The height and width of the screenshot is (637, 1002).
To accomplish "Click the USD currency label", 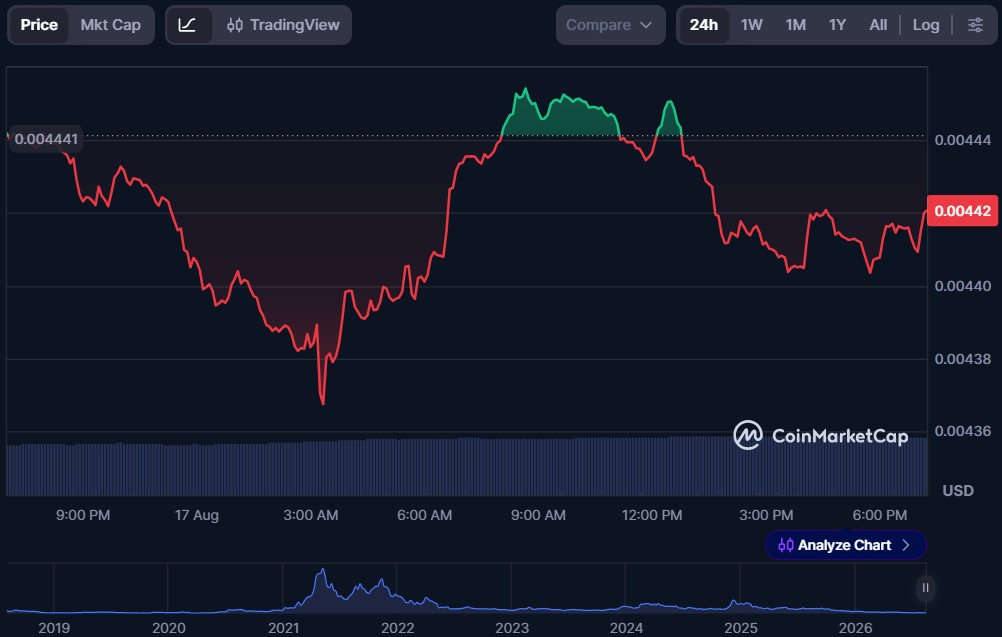I will (x=958, y=491).
